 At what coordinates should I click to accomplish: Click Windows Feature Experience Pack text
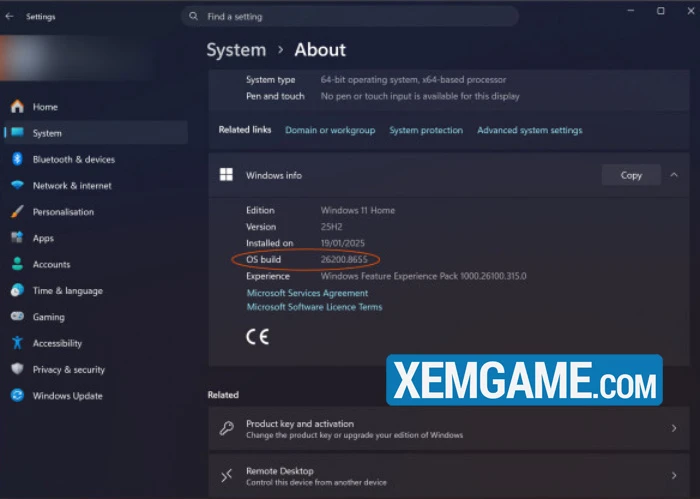tap(423, 276)
